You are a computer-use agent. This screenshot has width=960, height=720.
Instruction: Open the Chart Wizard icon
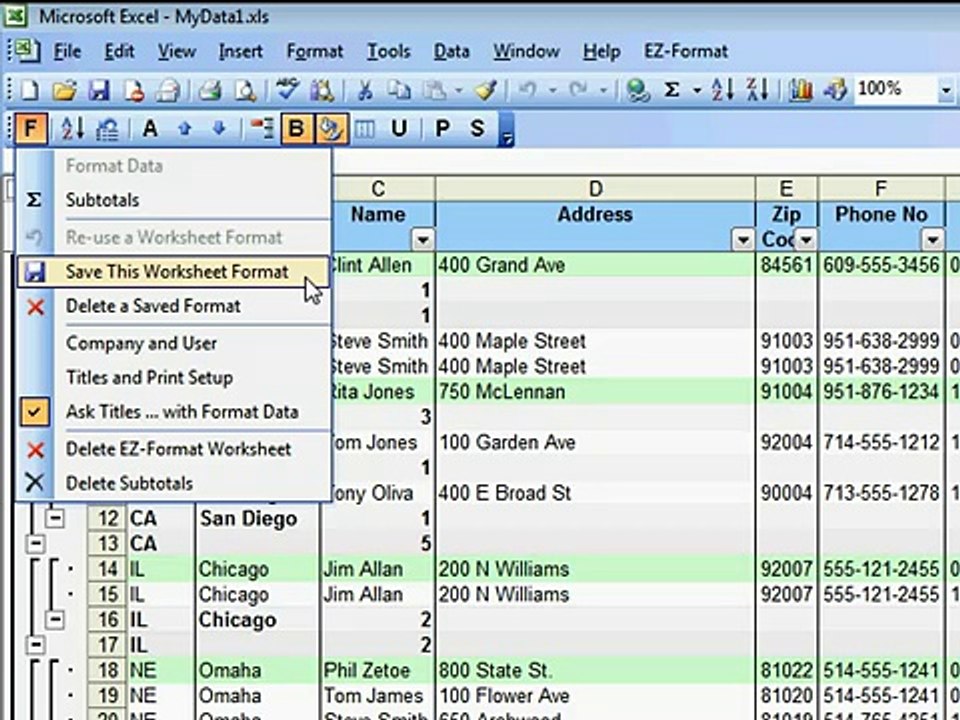[x=800, y=91]
